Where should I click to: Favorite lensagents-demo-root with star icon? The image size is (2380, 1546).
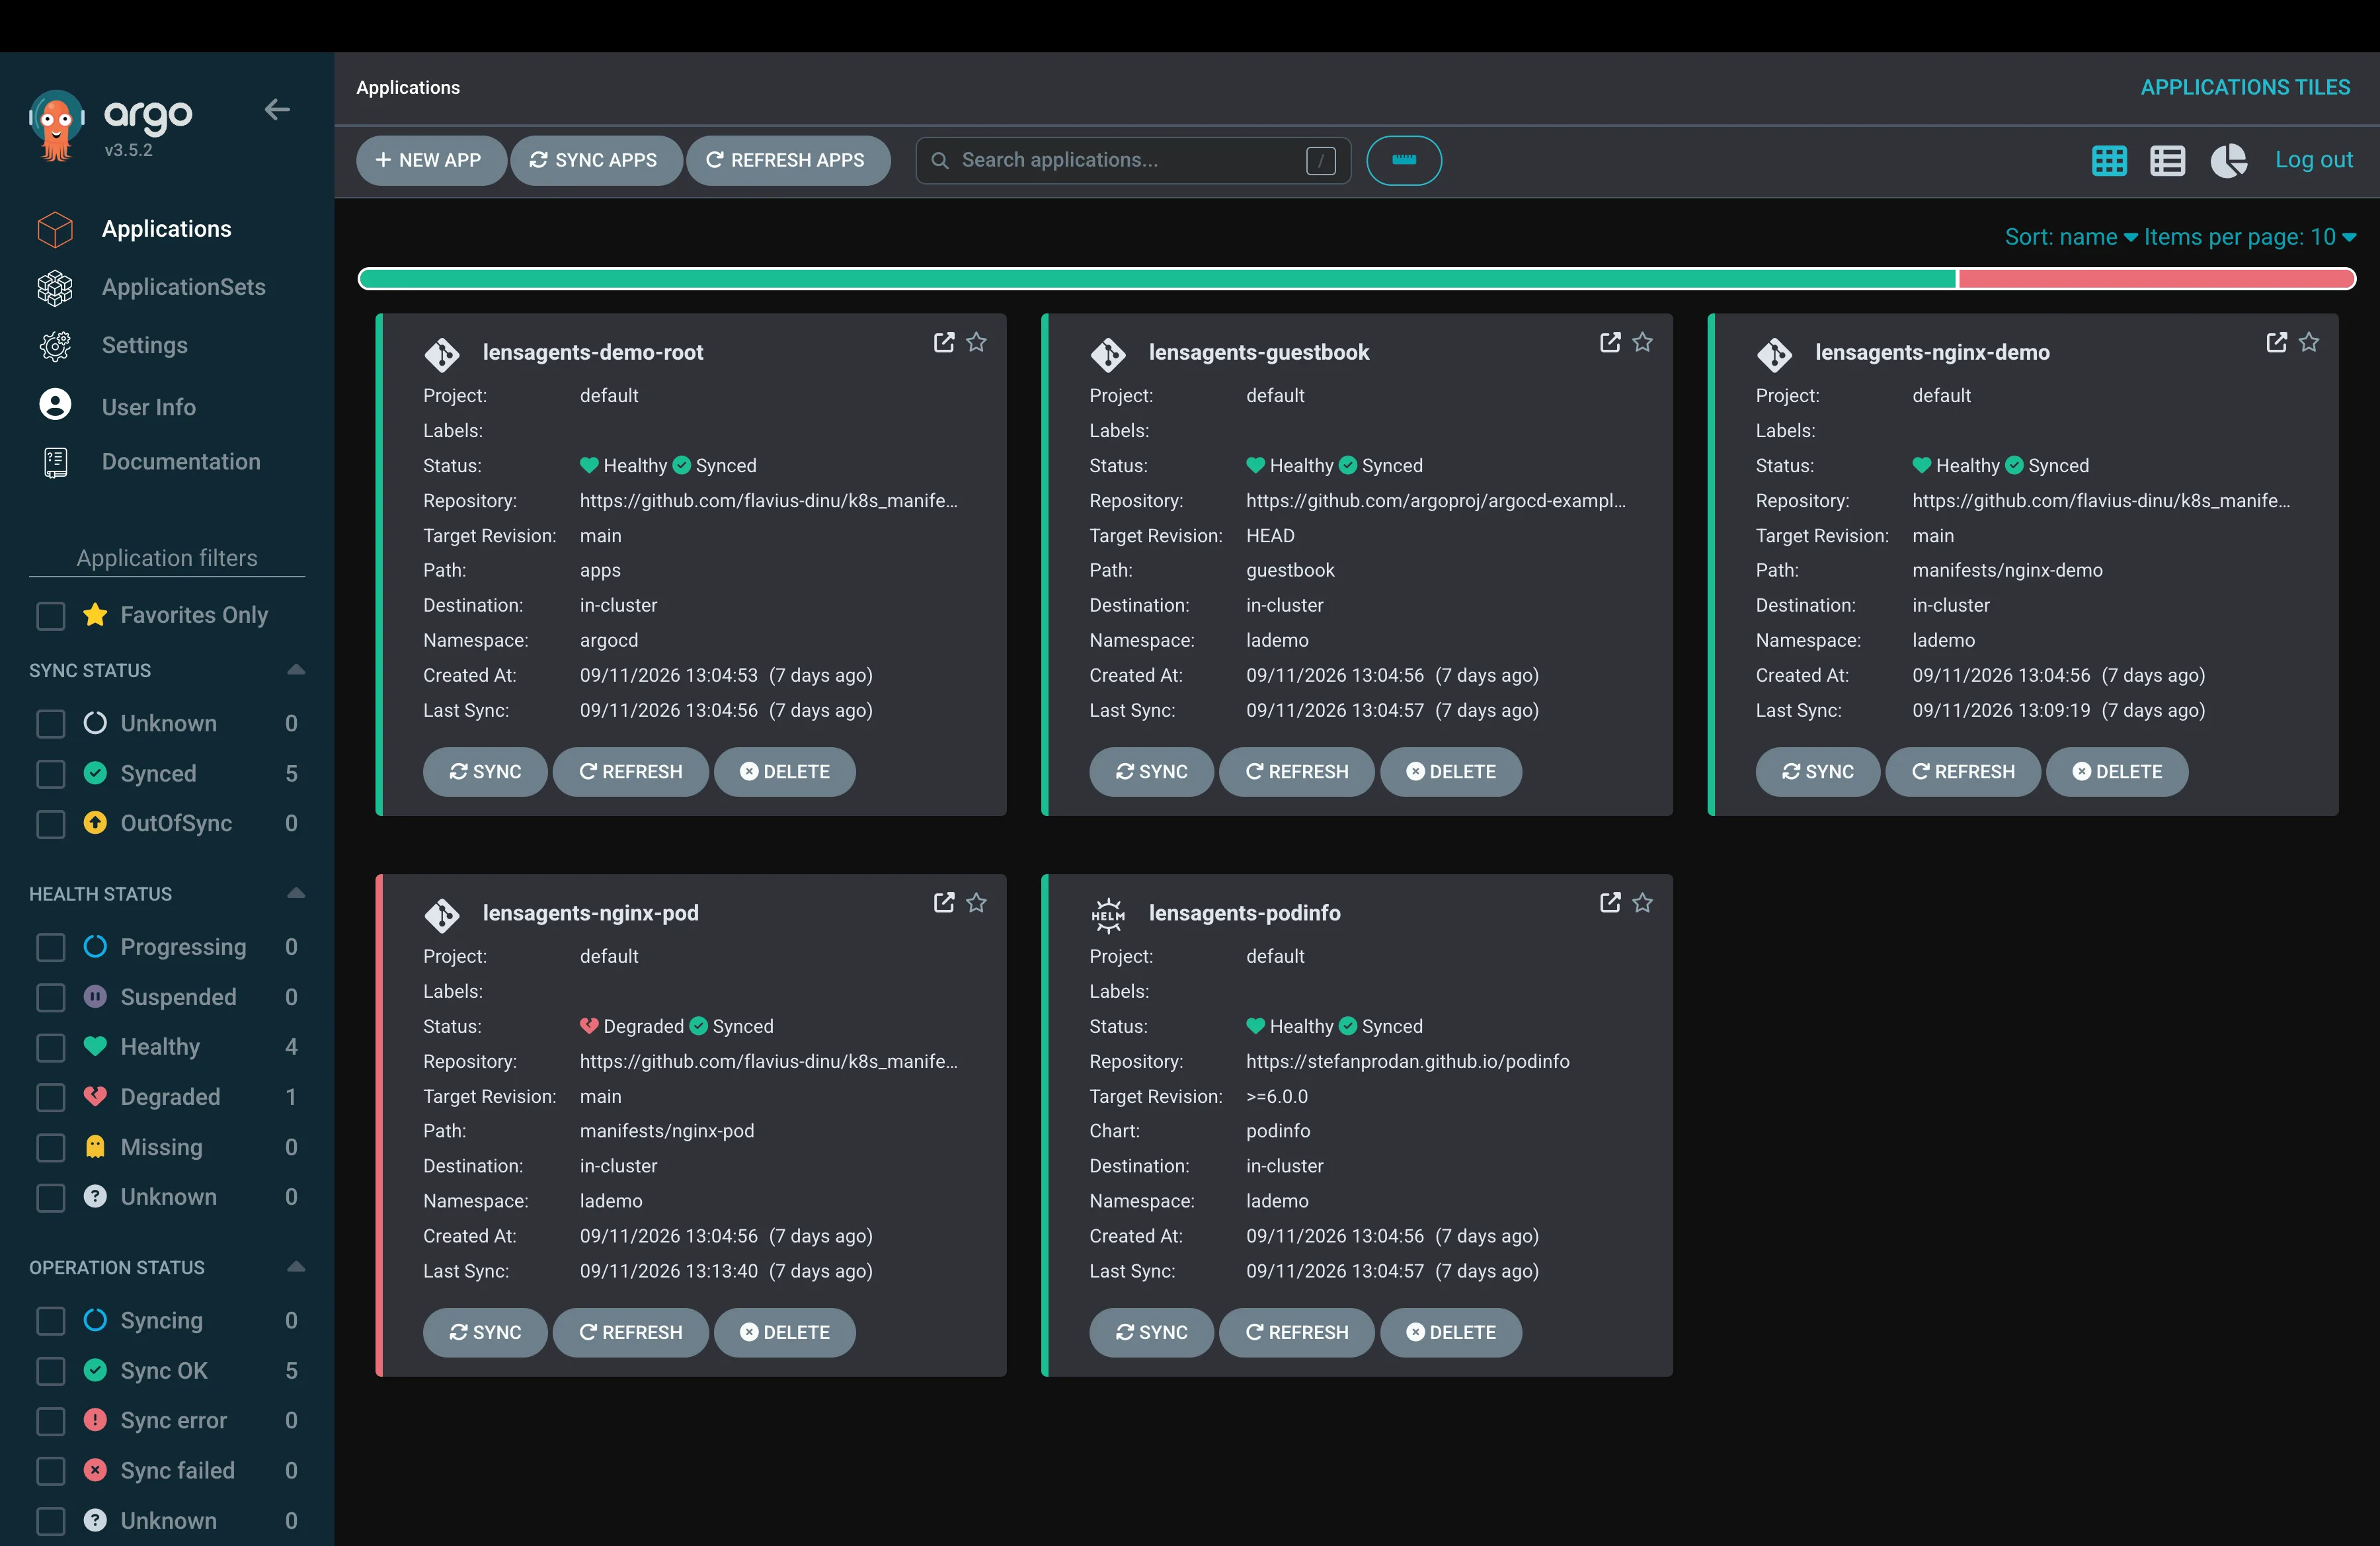[x=977, y=342]
